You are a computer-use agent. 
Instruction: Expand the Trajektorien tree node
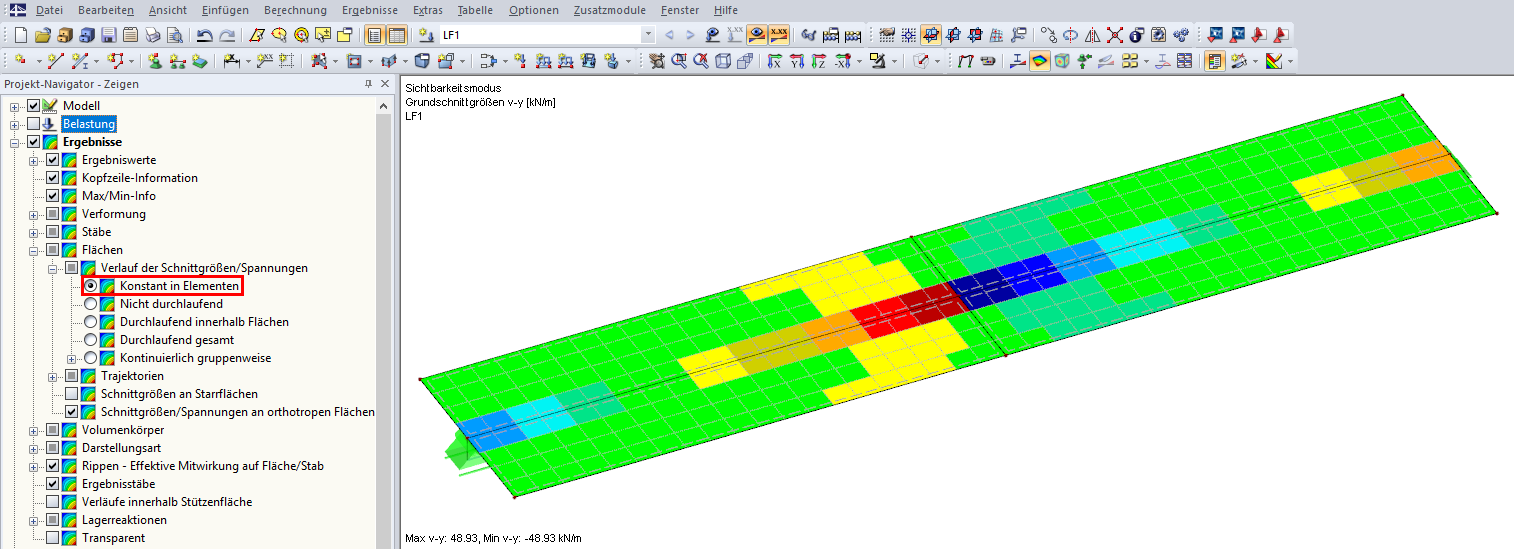(x=53, y=376)
